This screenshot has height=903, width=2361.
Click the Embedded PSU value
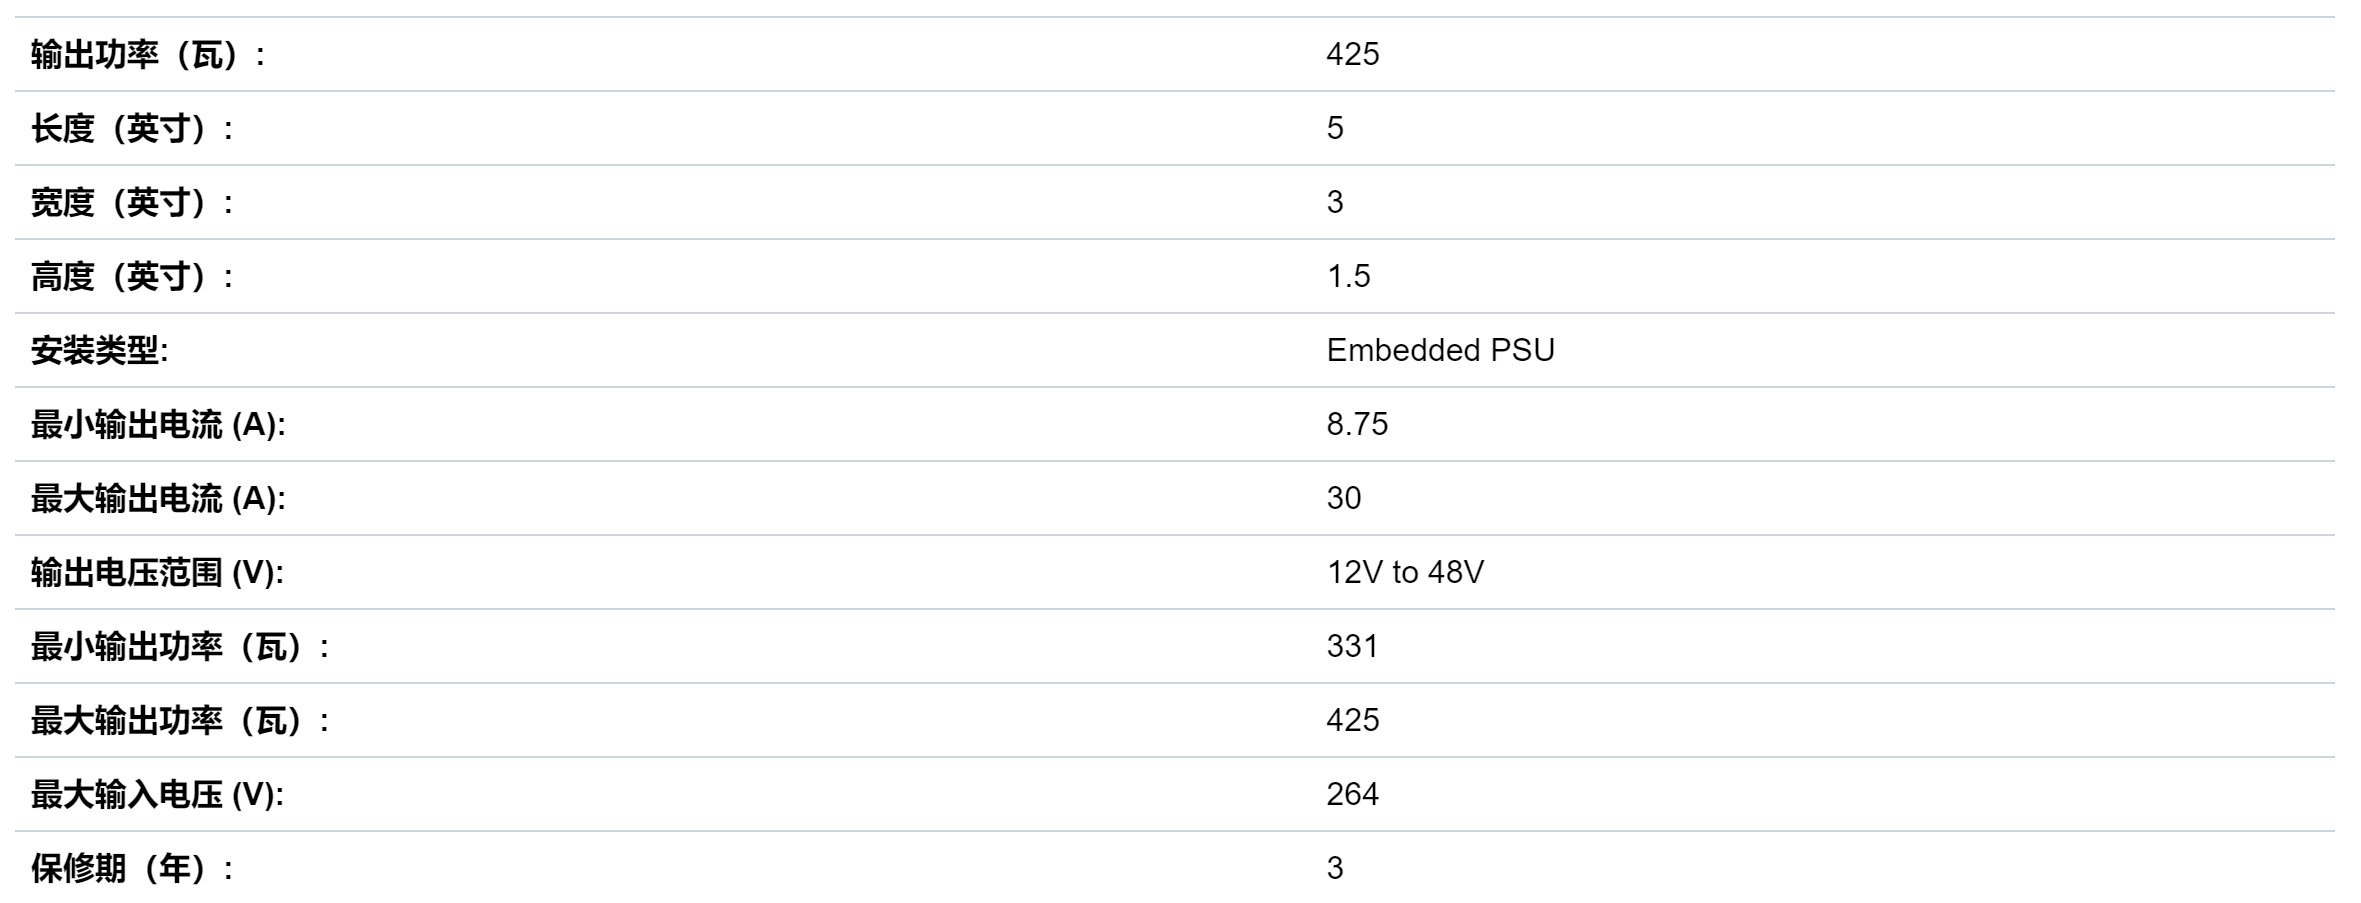1440,350
